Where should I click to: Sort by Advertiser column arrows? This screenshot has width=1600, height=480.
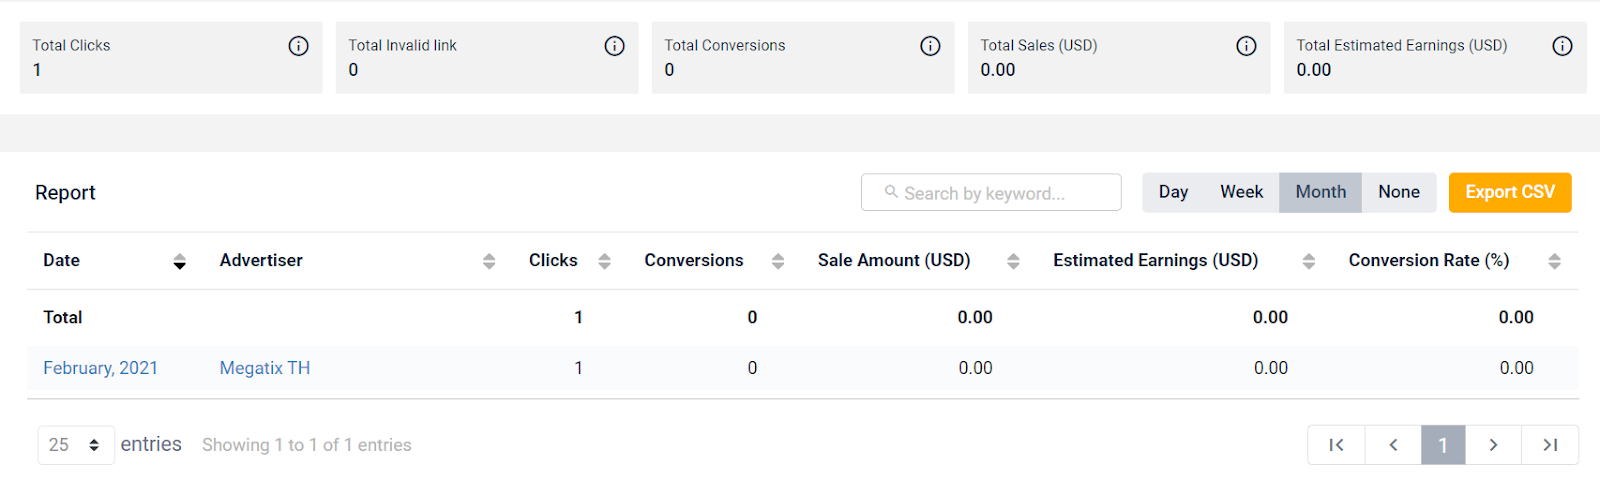pyautogui.click(x=489, y=261)
